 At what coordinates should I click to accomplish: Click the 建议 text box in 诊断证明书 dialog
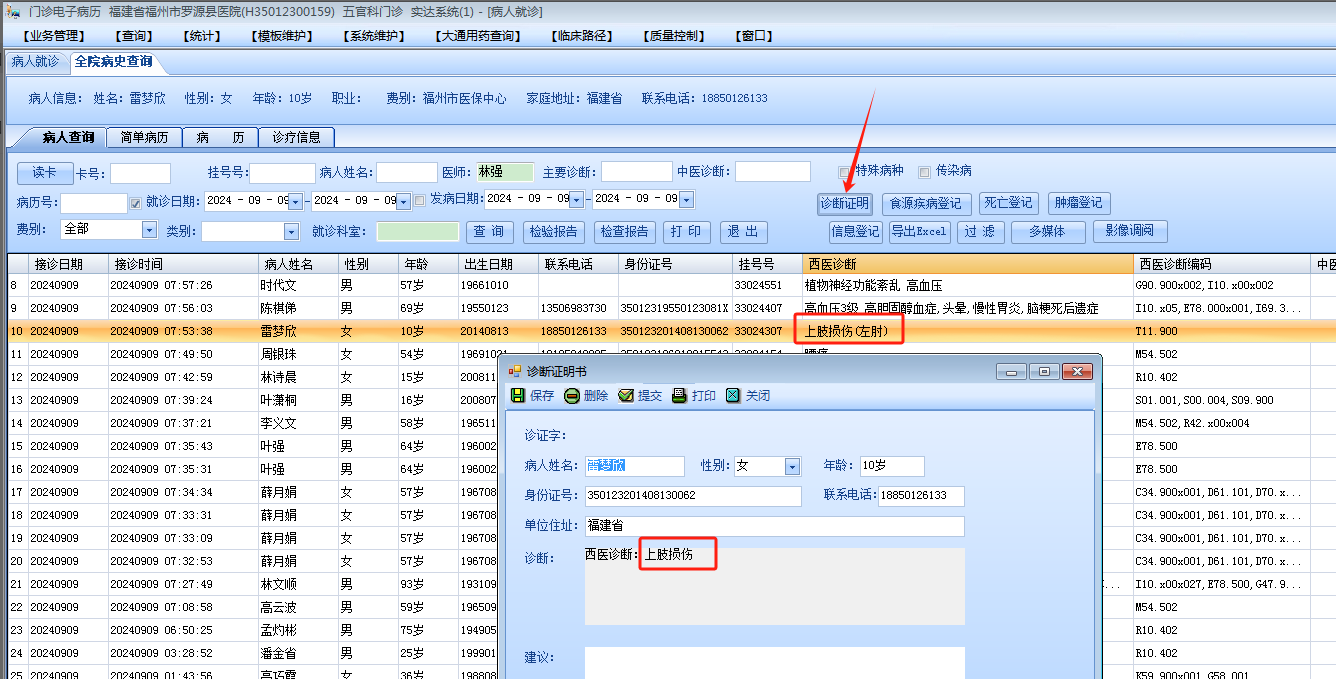(774, 663)
